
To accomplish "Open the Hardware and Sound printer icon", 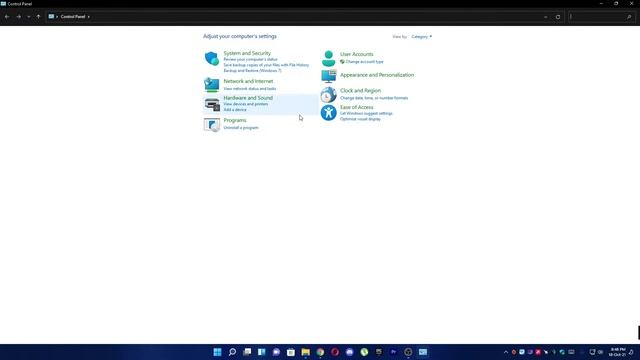I will point(212,104).
